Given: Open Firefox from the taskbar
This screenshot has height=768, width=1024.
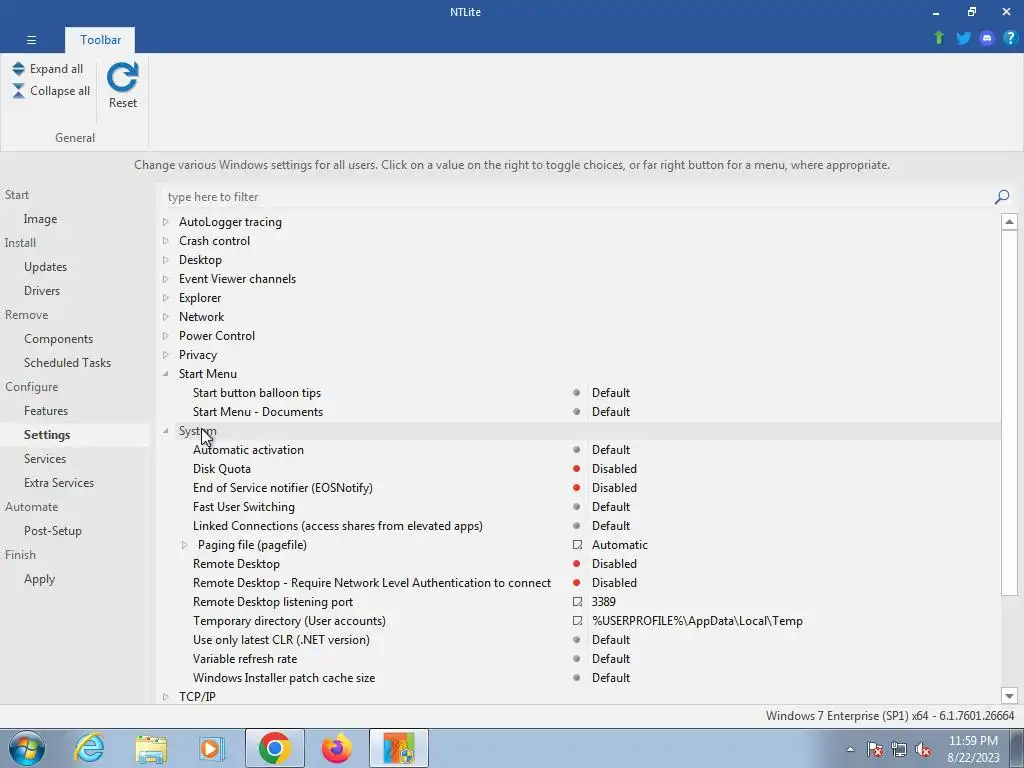Looking at the screenshot, I should click(x=336, y=748).
